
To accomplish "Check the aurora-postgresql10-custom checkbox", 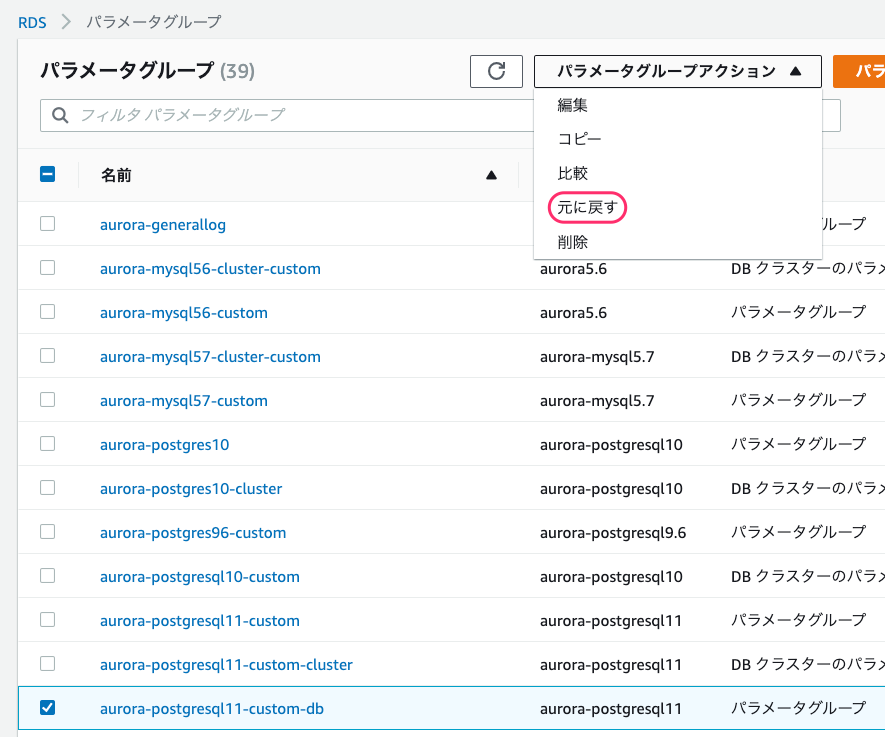I will pyautogui.click(x=47, y=576).
